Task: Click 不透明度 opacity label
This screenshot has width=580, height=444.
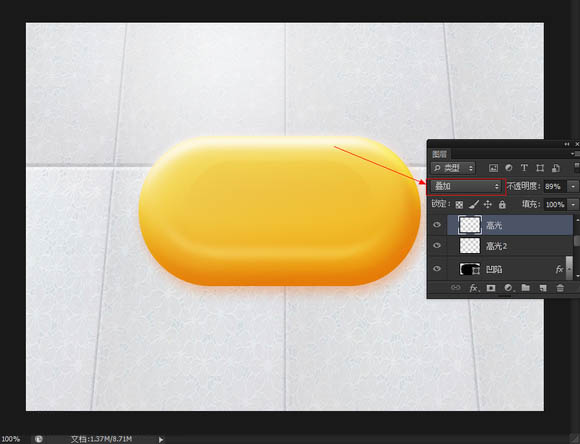Action: (x=523, y=186)
